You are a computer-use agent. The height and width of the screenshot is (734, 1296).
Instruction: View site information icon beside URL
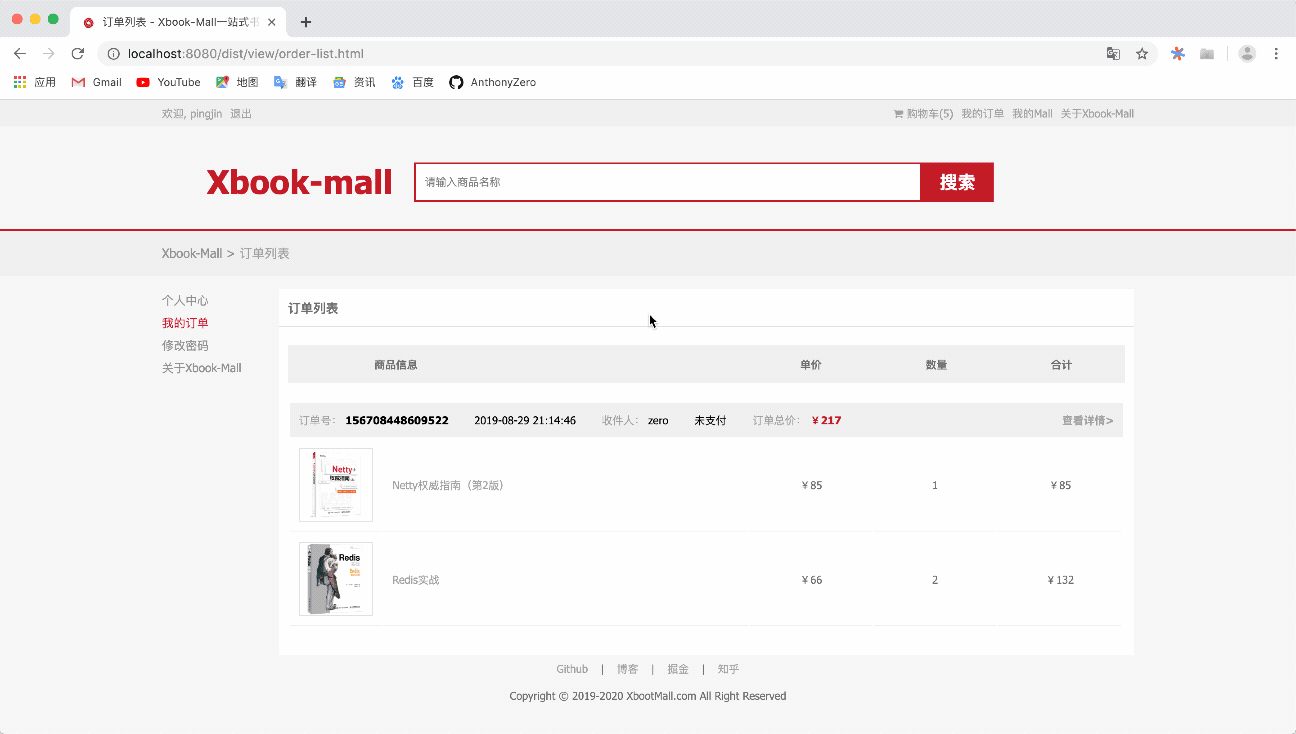coord(114,54)
